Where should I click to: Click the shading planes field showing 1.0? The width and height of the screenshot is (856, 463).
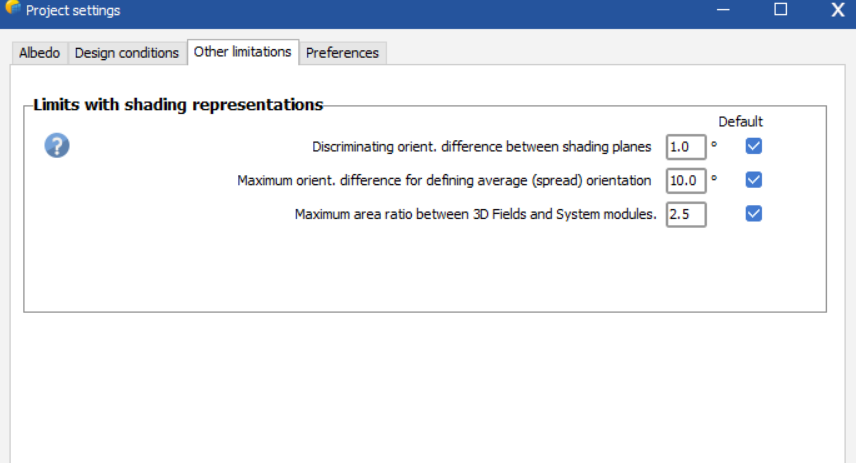tap(686, 147)
